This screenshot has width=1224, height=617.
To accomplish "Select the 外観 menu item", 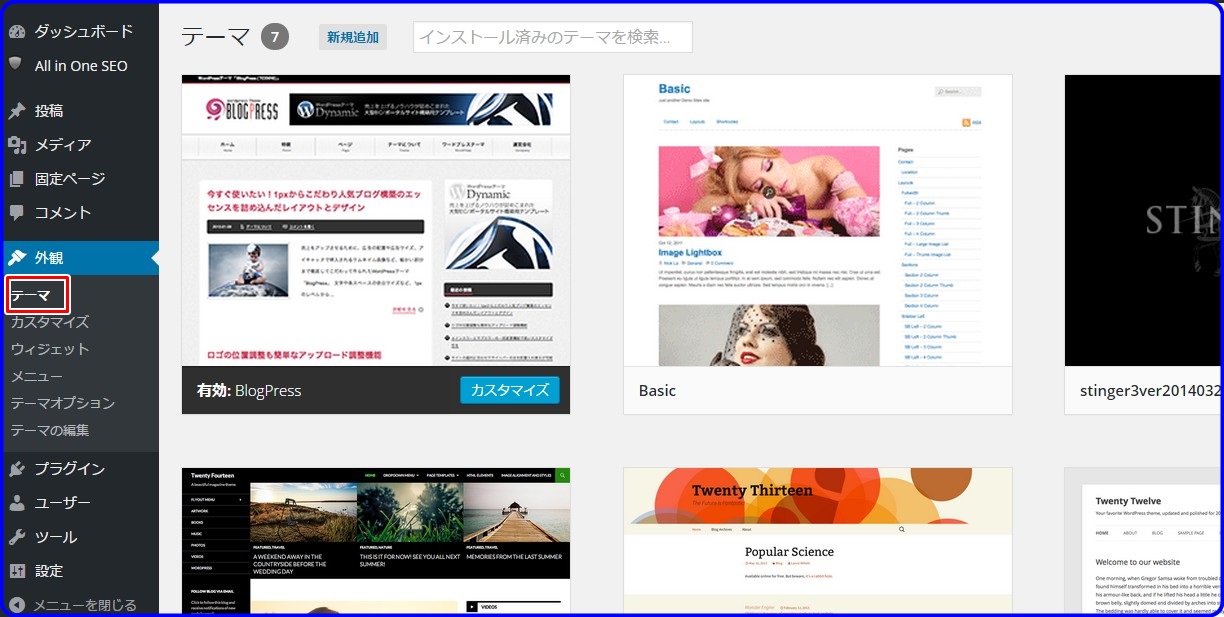I will point(79,257).
